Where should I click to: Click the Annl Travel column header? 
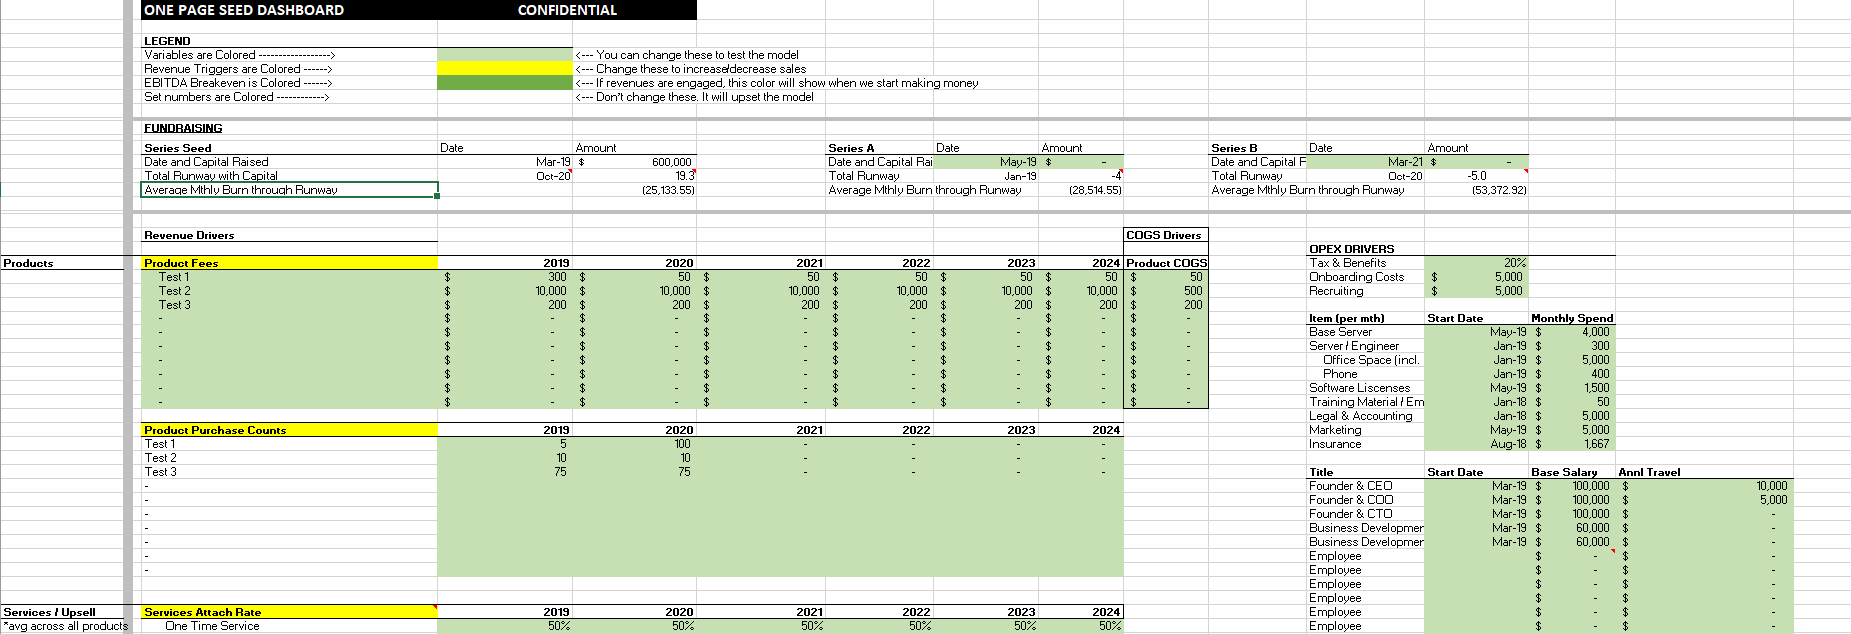point(1649,472)
